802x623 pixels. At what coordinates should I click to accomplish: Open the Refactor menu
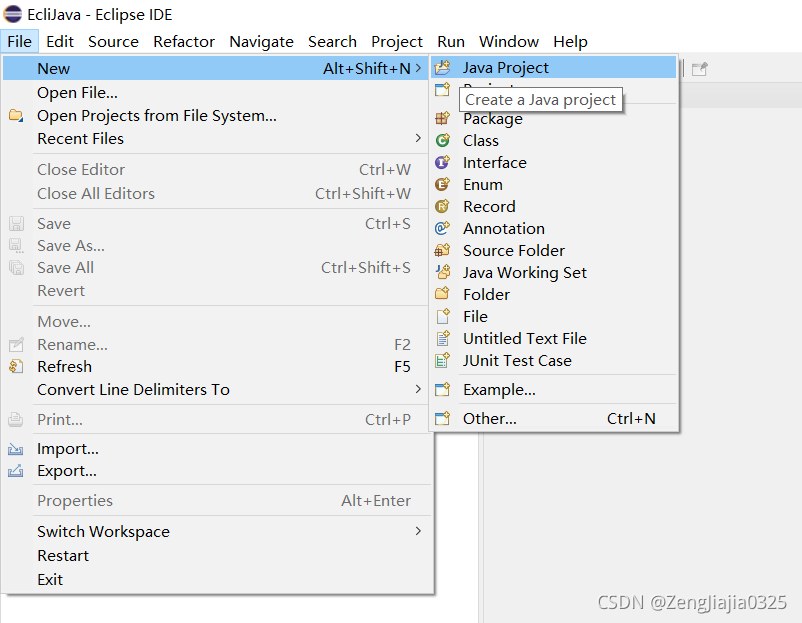(x=184, y=41)
